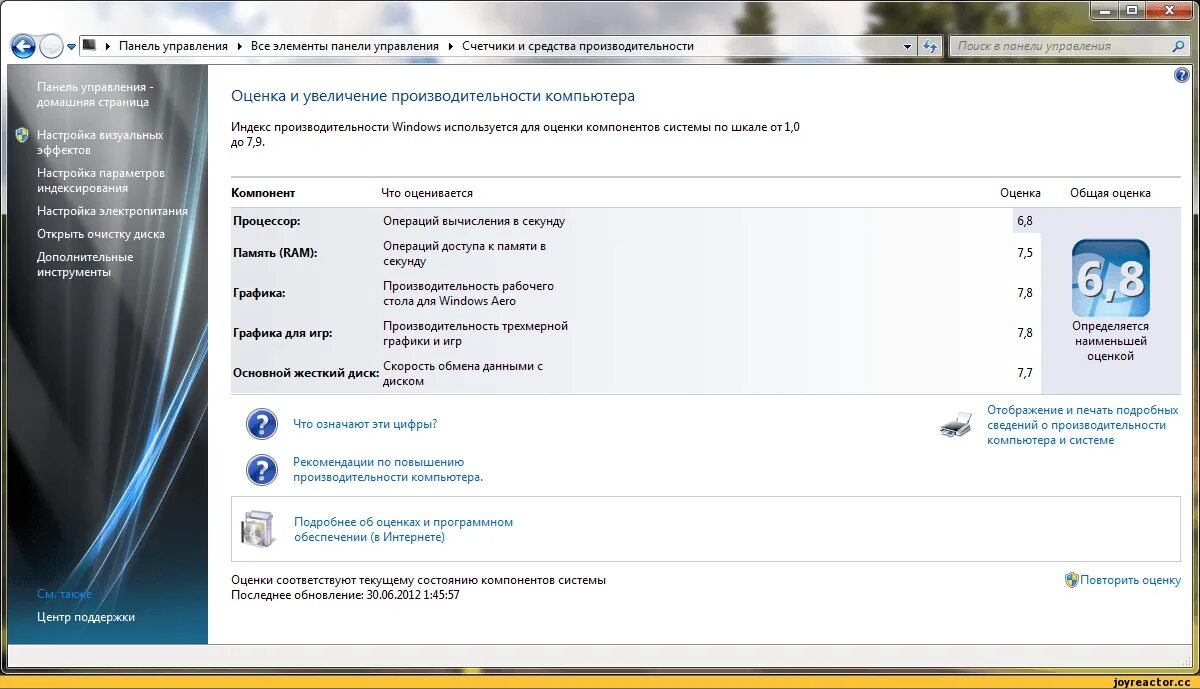Click 'Определяется наименьшей оценкой' caption
Viewport: 1200px width, 689px height.
click(x=1110, y=341)
